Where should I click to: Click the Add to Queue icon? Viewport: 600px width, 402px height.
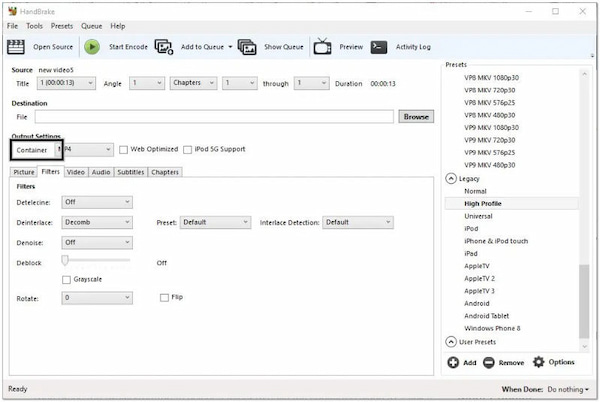pyautogui.click(x=164, y=47)
